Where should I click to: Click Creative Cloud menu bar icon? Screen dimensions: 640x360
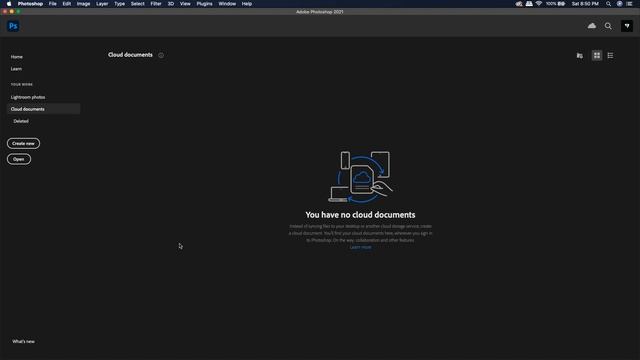coord(519,4)
